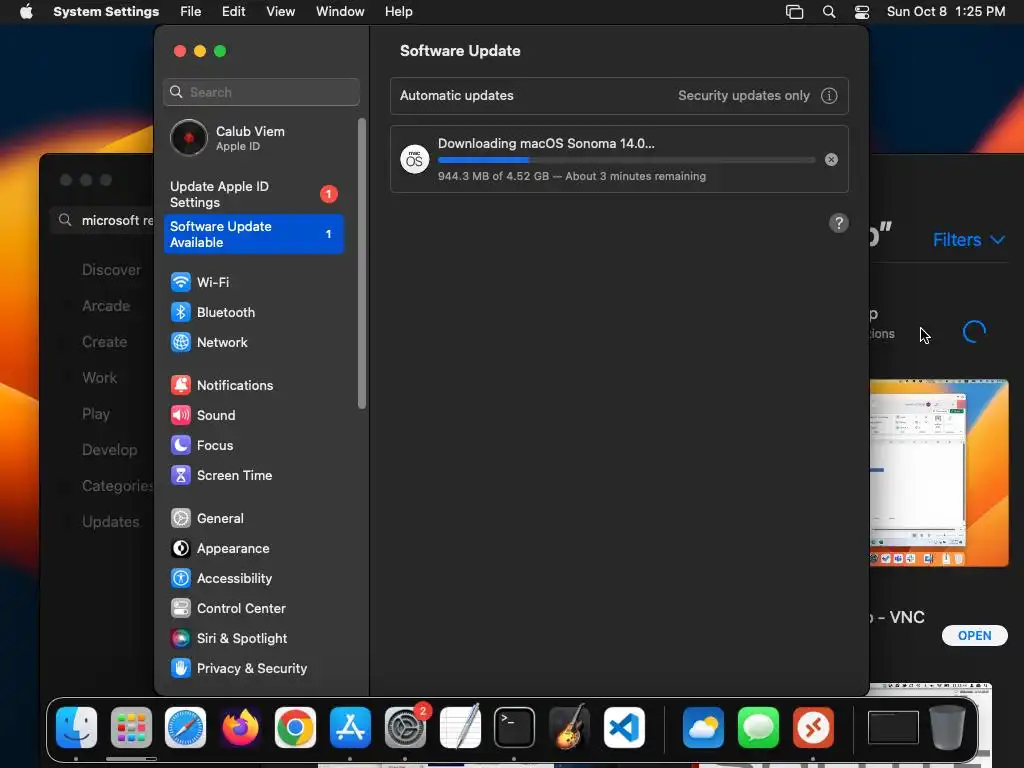Select Software Update Available item
The height and width of the screenshot is (768, 1024).
(x=253, y=234)
